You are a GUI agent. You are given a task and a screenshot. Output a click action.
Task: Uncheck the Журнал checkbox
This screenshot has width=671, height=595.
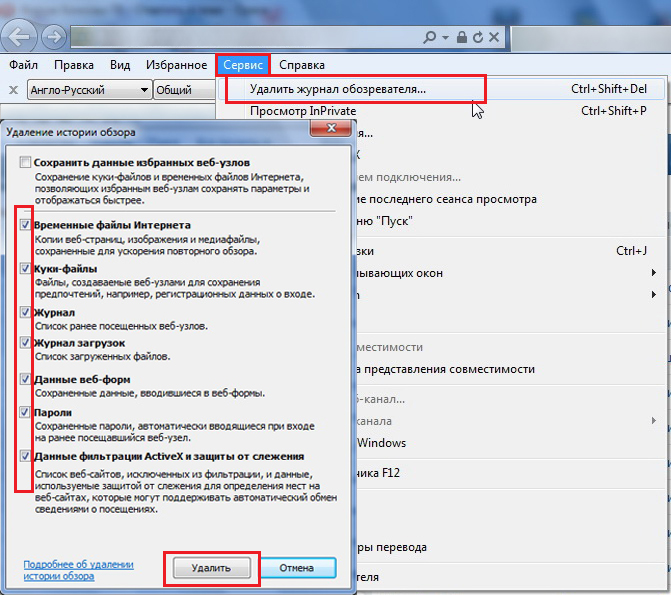25,312
